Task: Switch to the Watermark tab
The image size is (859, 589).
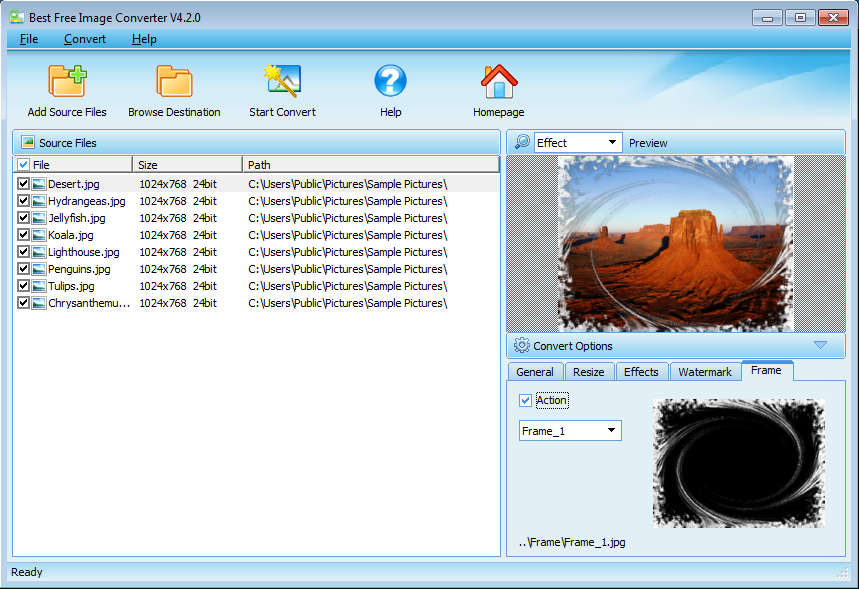Action: coord(705,372)
